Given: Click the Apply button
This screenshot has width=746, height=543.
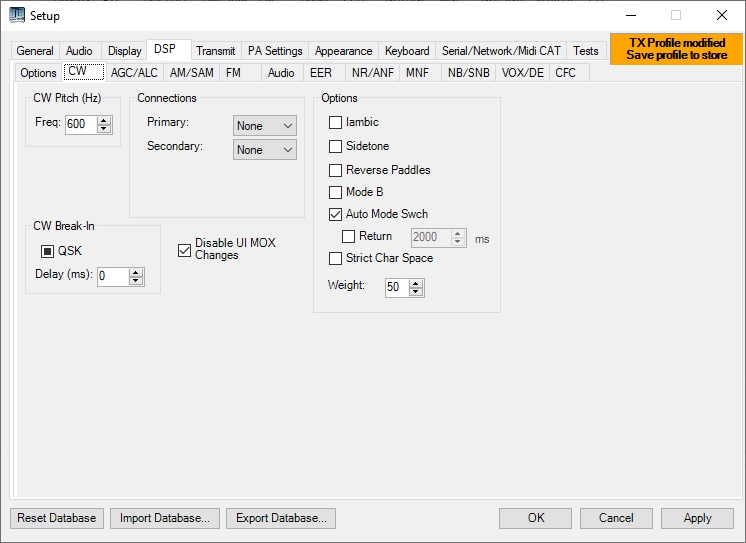Looking at the screenshot, I should coord(697,518).
